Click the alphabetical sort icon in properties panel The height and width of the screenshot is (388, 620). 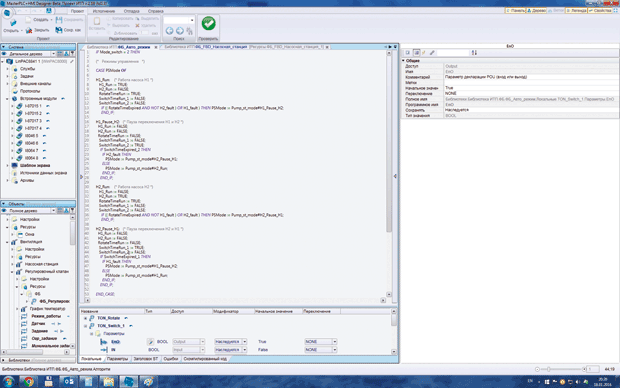click(x=474, y=53)
